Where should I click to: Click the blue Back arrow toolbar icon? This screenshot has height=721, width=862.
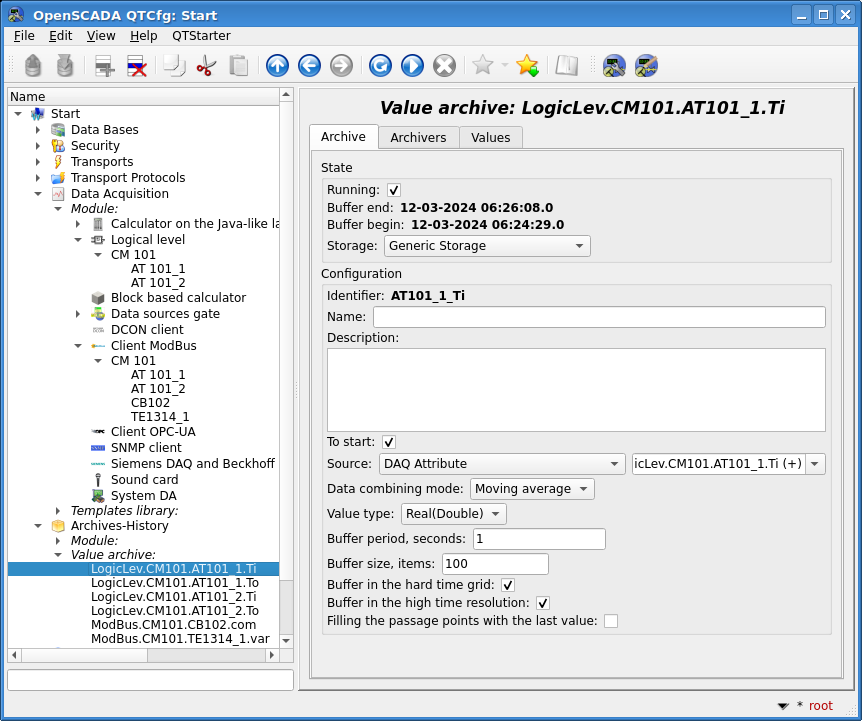tap(309, 66)
